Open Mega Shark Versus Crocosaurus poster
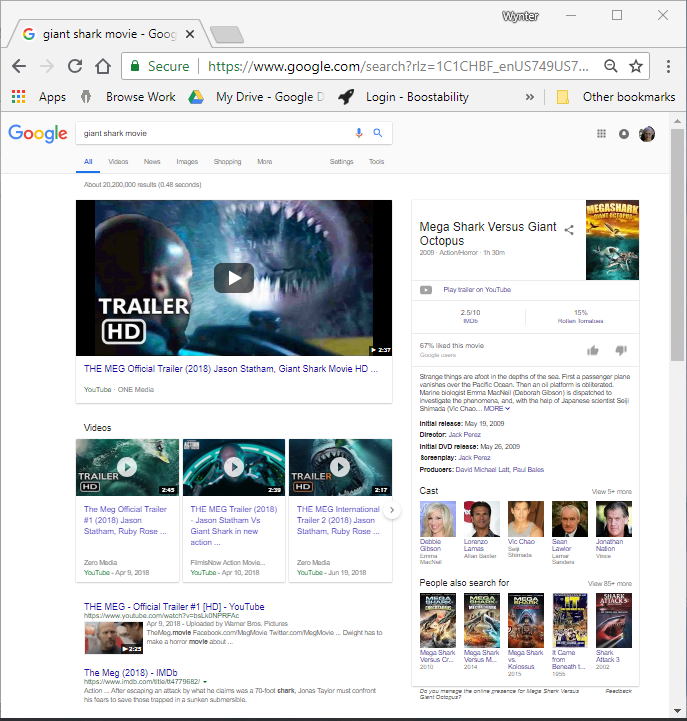This screenshot has height=721, width=687. pyautogui.click(x=438, y=620)
